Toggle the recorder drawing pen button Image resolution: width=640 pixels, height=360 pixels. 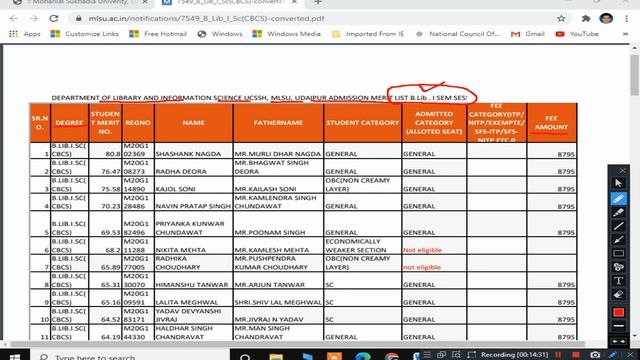[x=613, y=355]
